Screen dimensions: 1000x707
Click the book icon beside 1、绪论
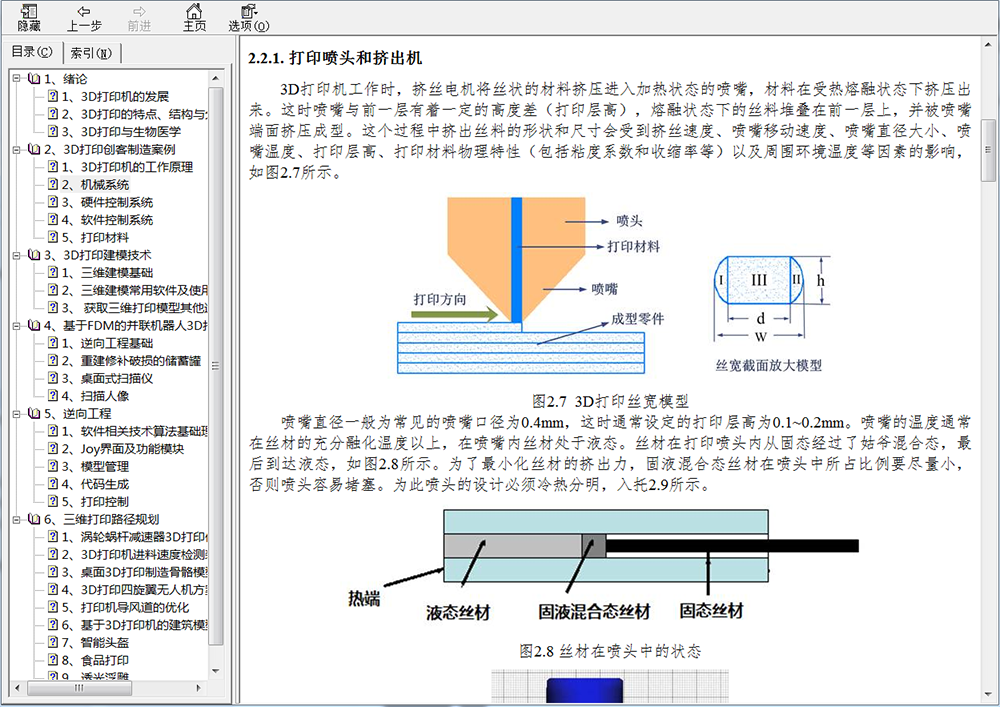click(34, 79)
